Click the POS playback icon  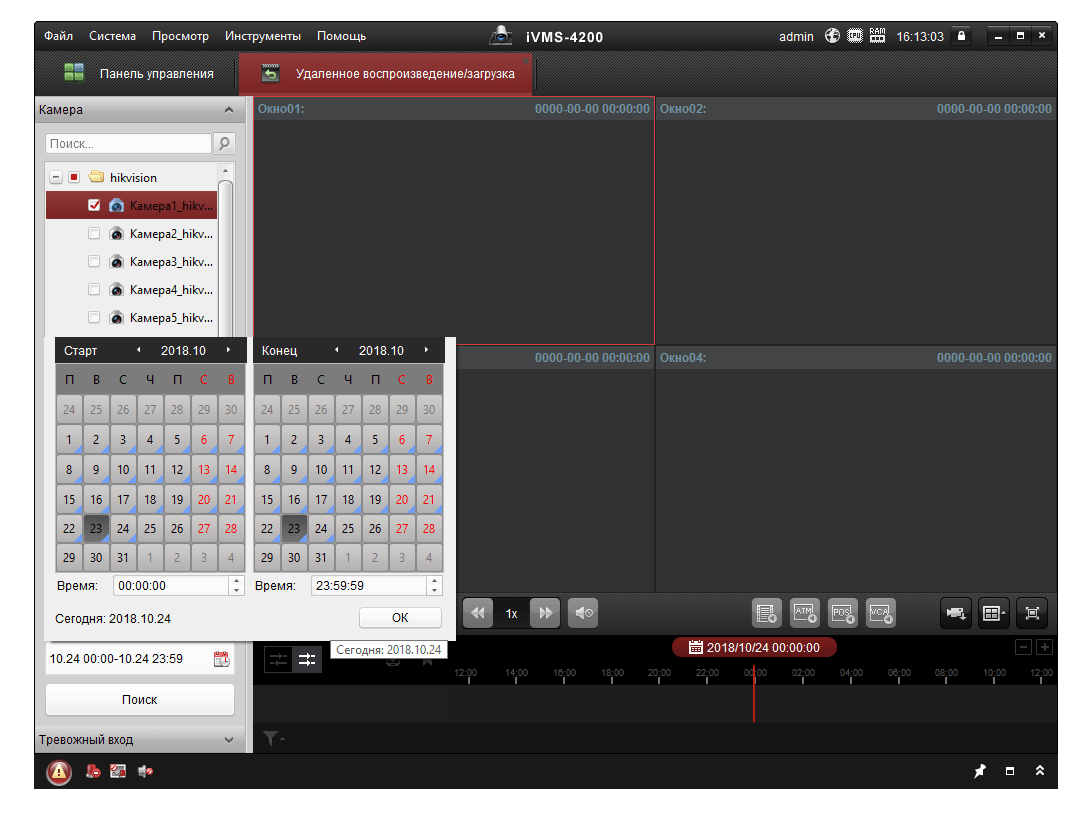click(842, 613)
